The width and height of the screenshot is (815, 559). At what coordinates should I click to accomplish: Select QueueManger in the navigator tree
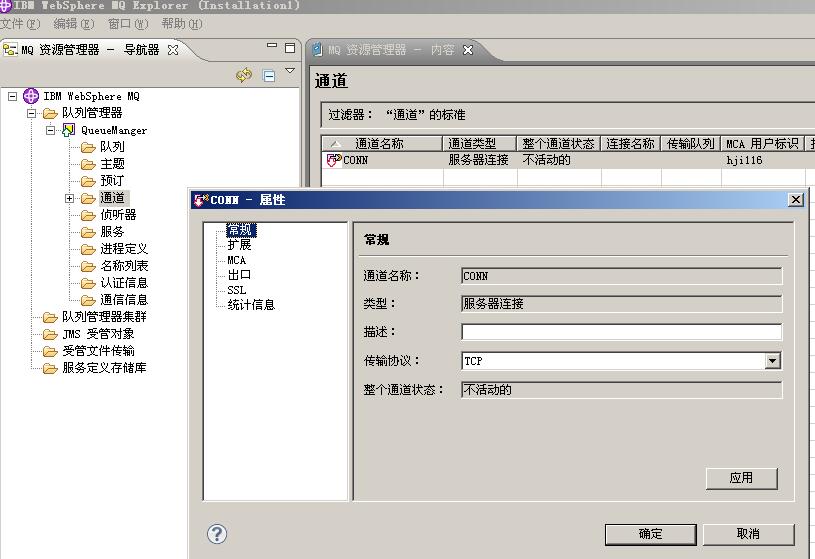(114, 130)
